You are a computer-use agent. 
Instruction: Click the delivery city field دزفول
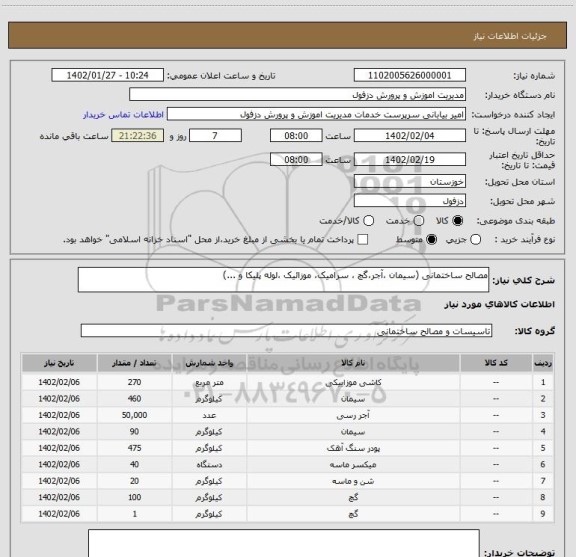[x=410, y=201]
